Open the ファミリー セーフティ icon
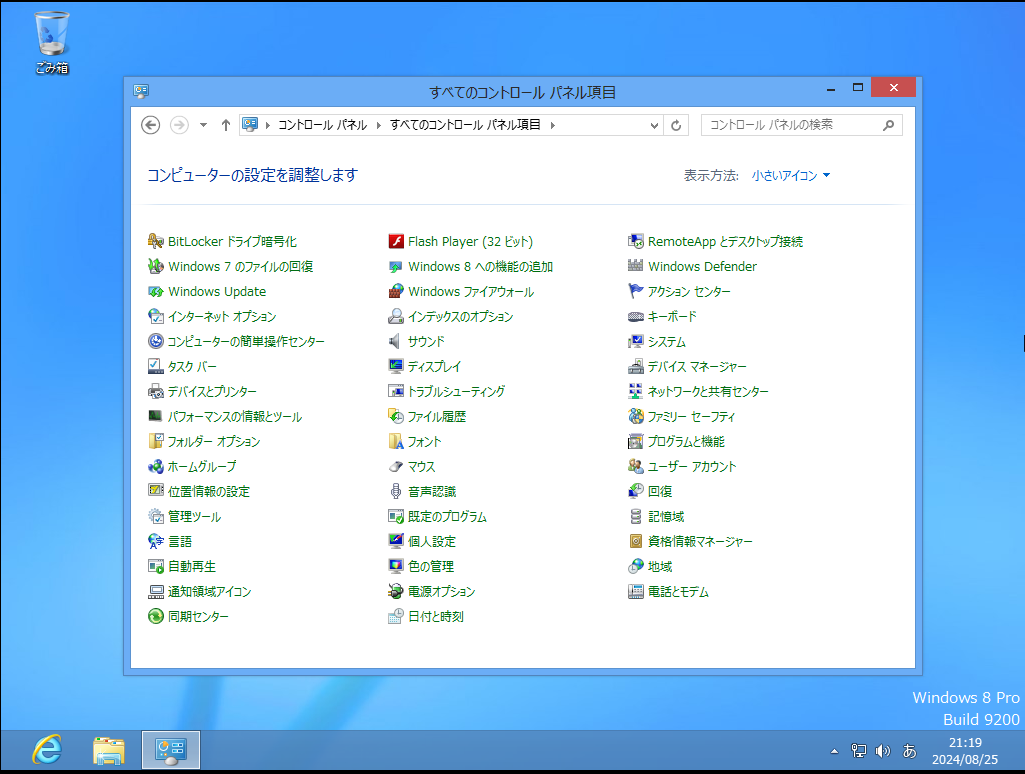The image size is (1025, 774). [x=635, y=416]
